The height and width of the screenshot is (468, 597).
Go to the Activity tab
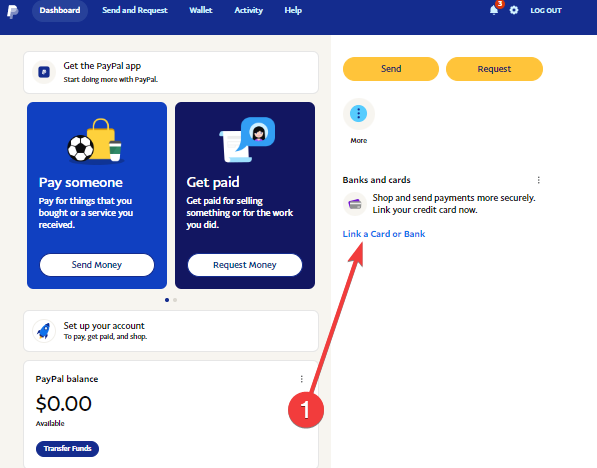point(248,10)
